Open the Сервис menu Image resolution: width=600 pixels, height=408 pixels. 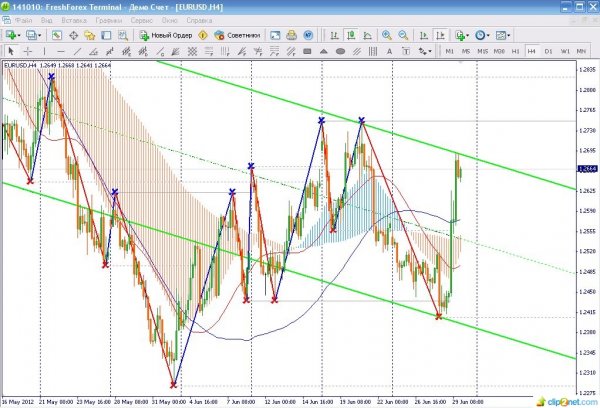point(142,19)
